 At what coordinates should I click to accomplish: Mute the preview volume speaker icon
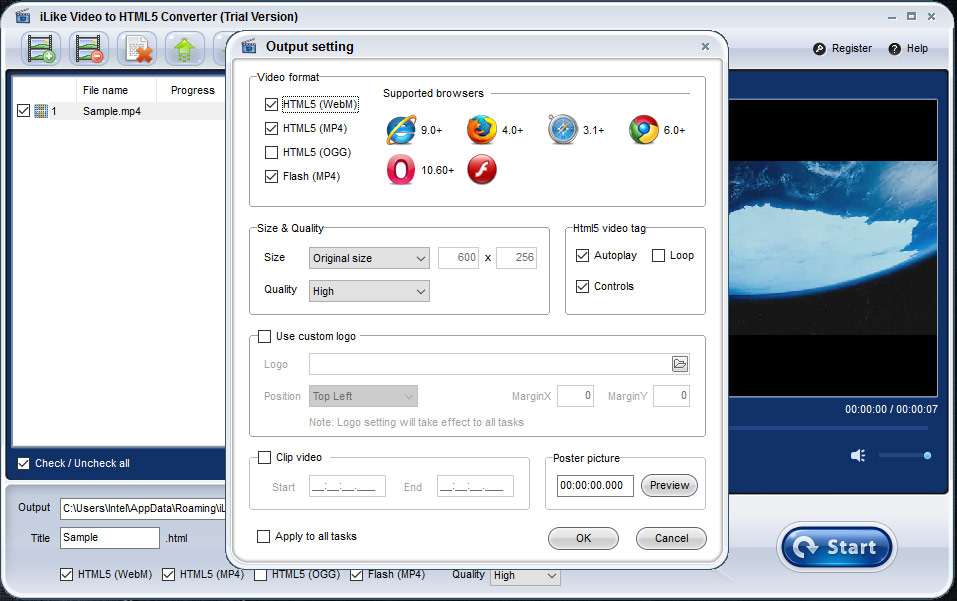coord(858,456)
